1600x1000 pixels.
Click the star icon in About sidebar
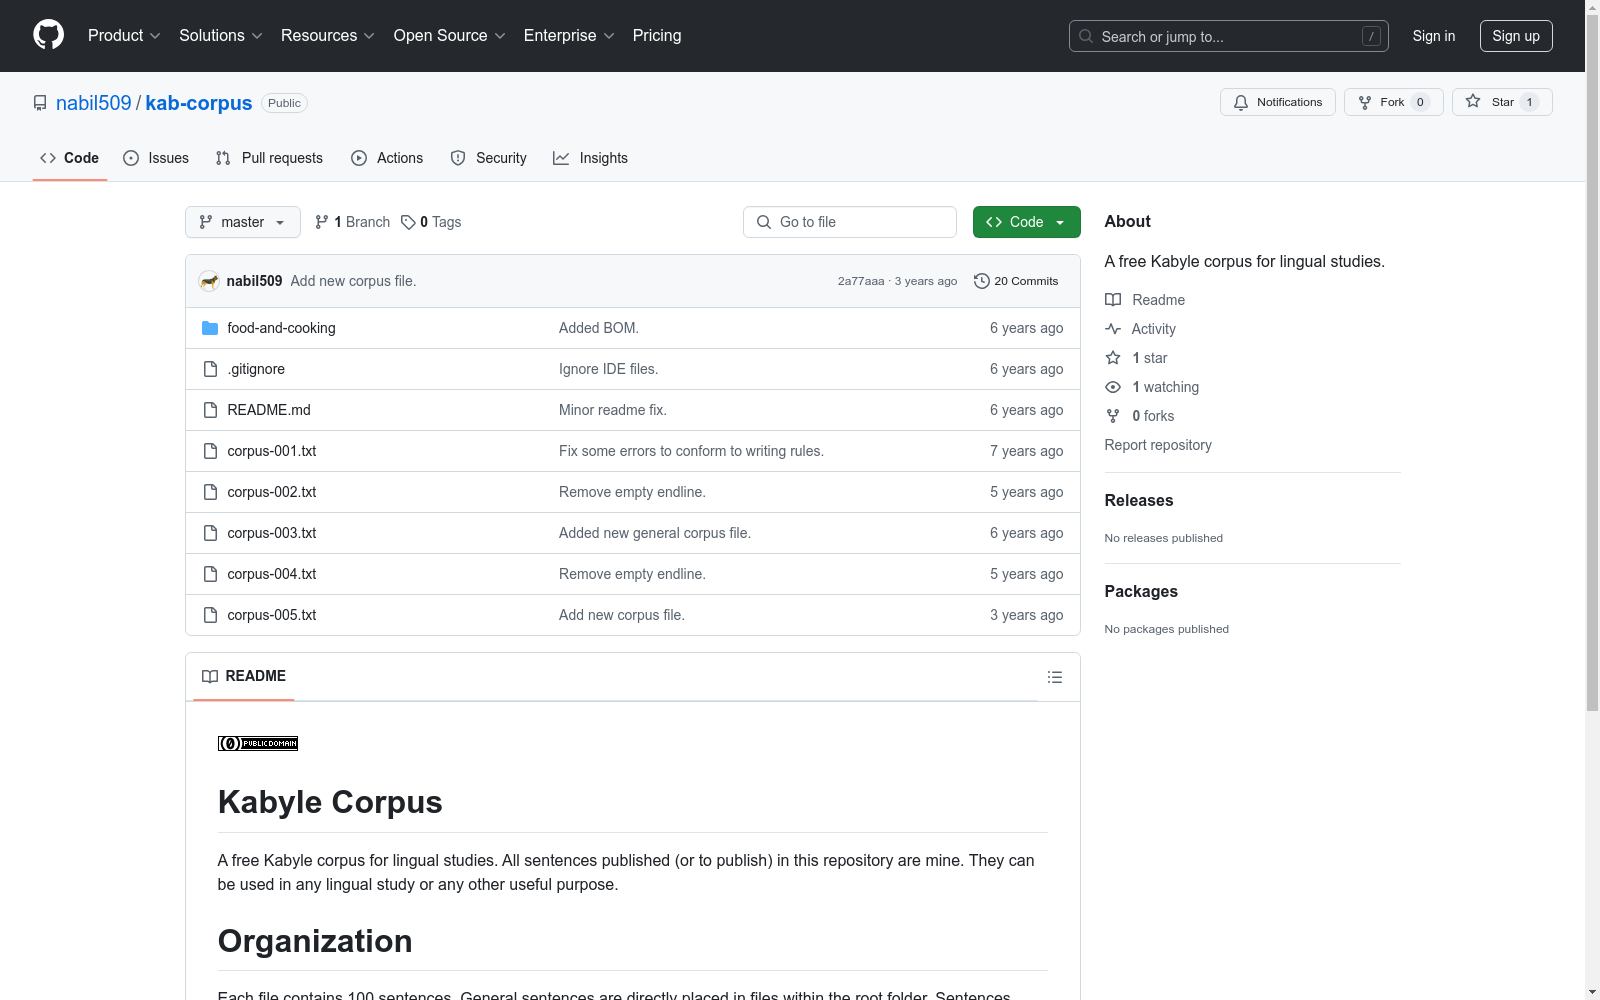pyautogui.click(x=1113, y=358)
